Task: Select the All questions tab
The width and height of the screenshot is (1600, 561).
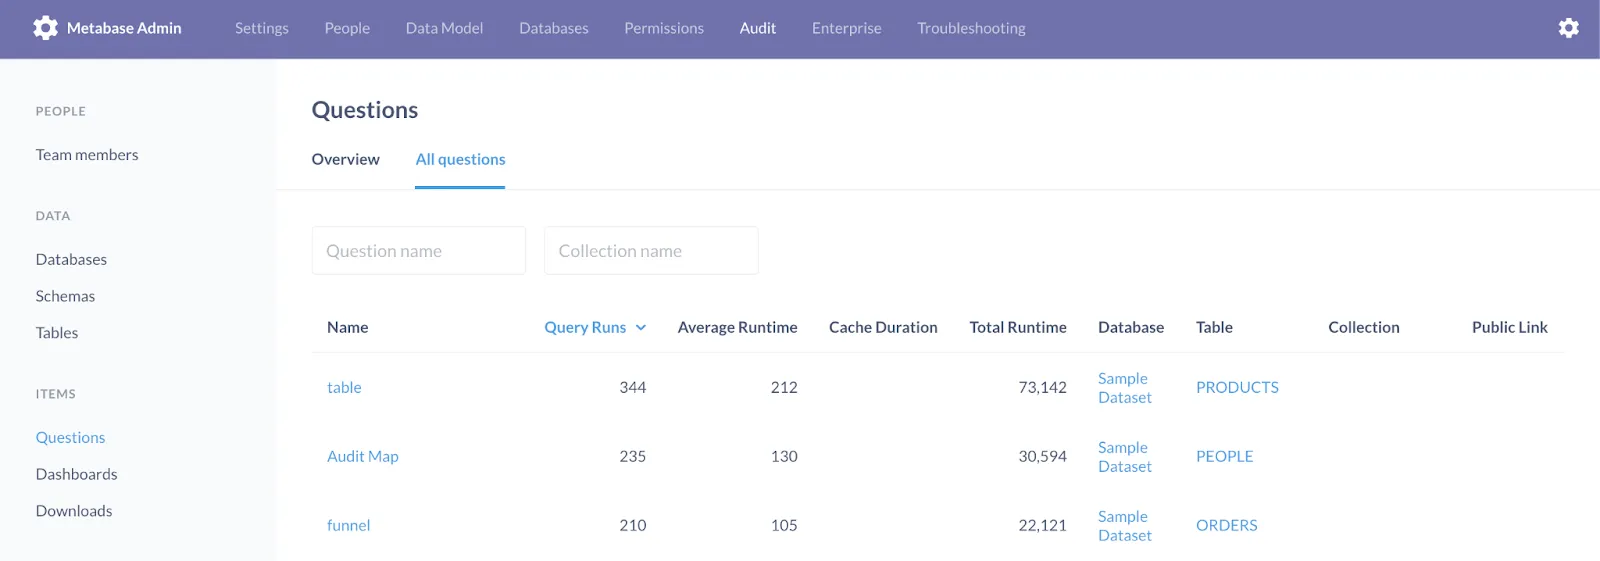Action: tap(460, 159)
